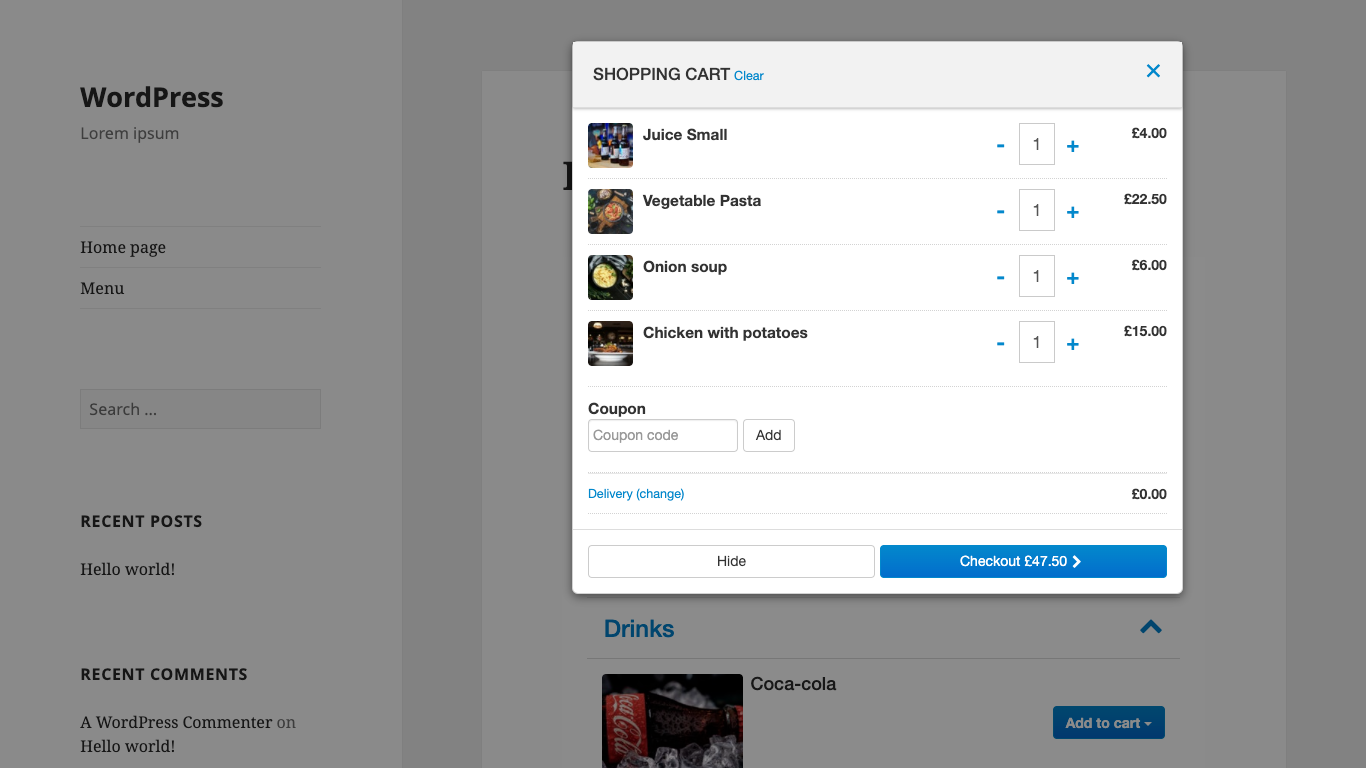
Task: Close the shopping cart with the X icon
Action: click(x=1153, y=71)
